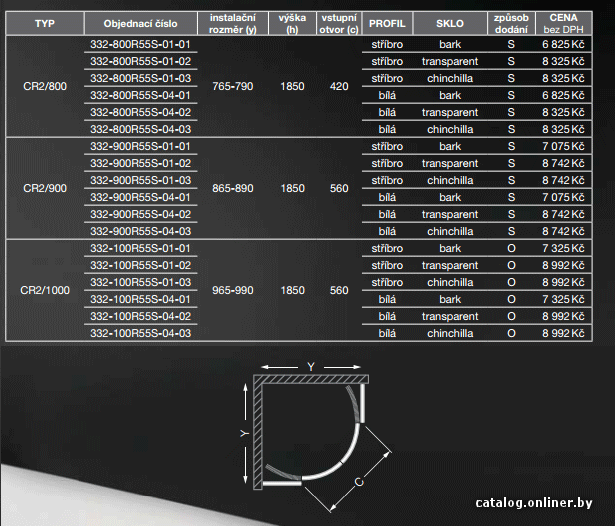The image size is (615, 526).
Task: Click the 965-990 installation dimension value
Action: click(233, 290)
